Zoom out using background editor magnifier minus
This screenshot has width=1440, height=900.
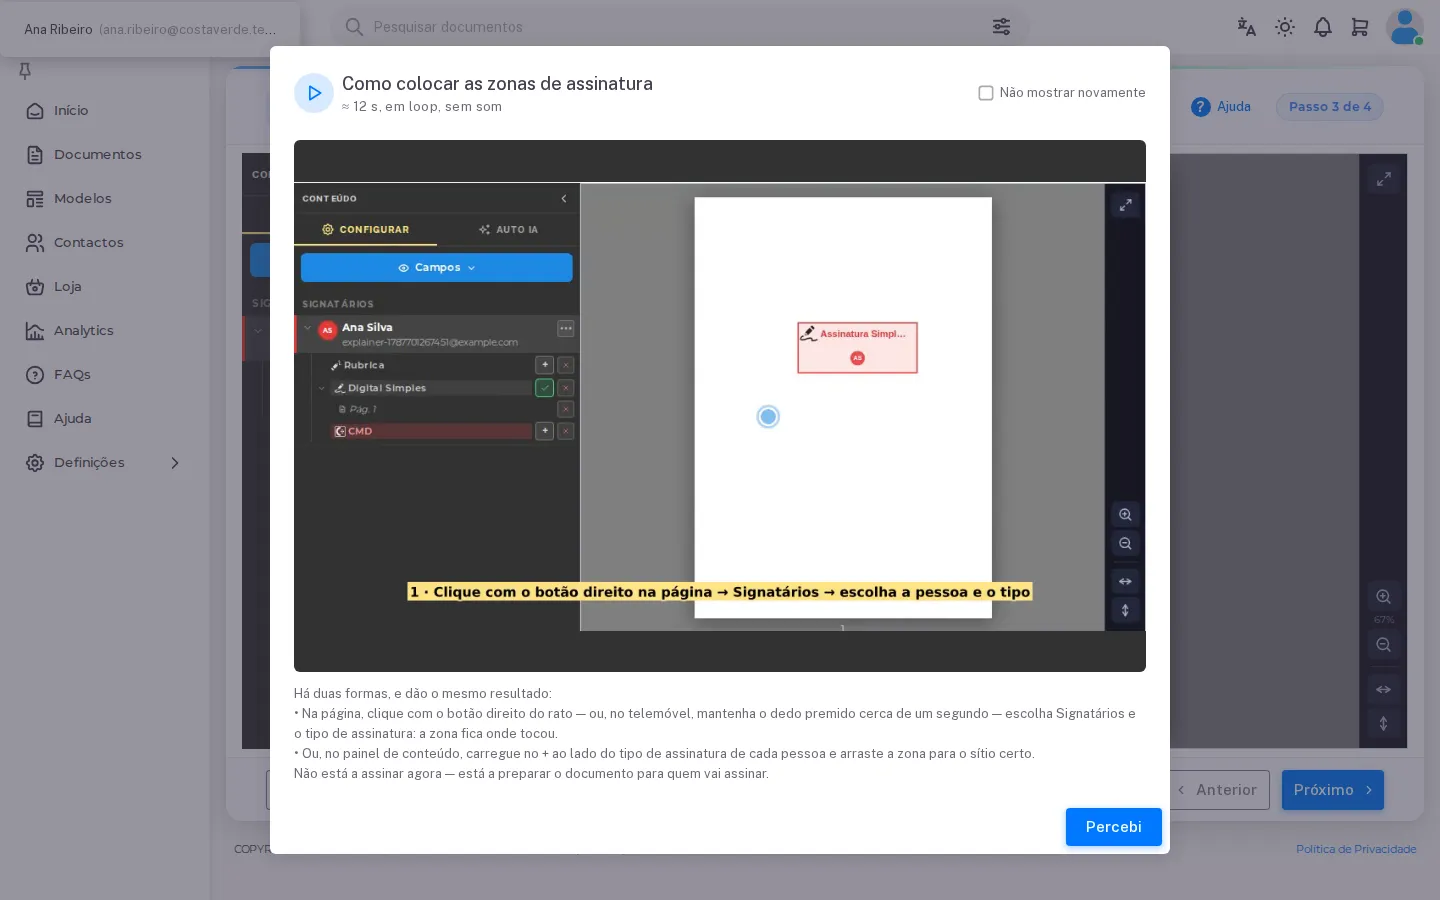coord(1384,645)
